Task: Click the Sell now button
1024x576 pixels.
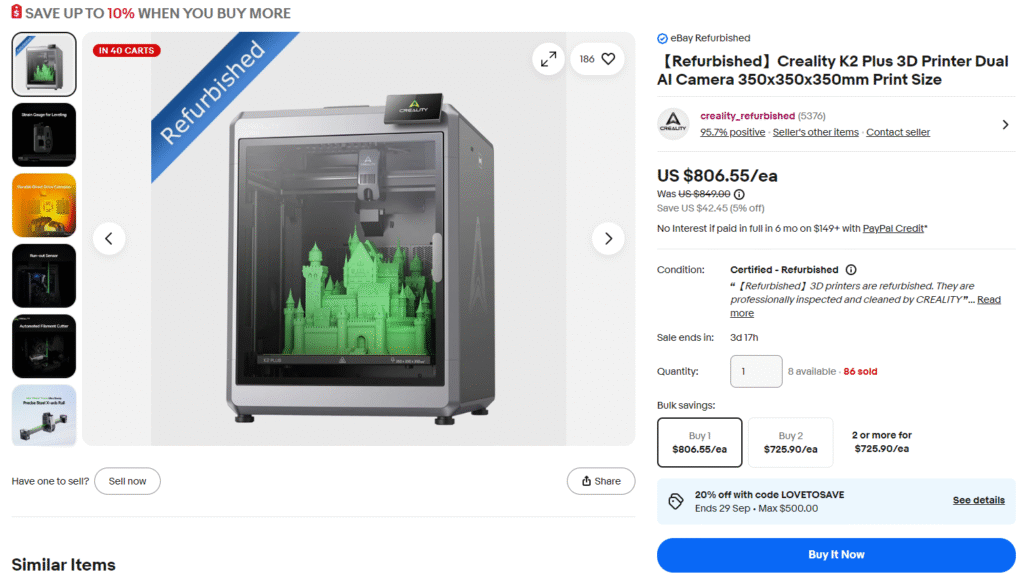Action: [127, 481]
